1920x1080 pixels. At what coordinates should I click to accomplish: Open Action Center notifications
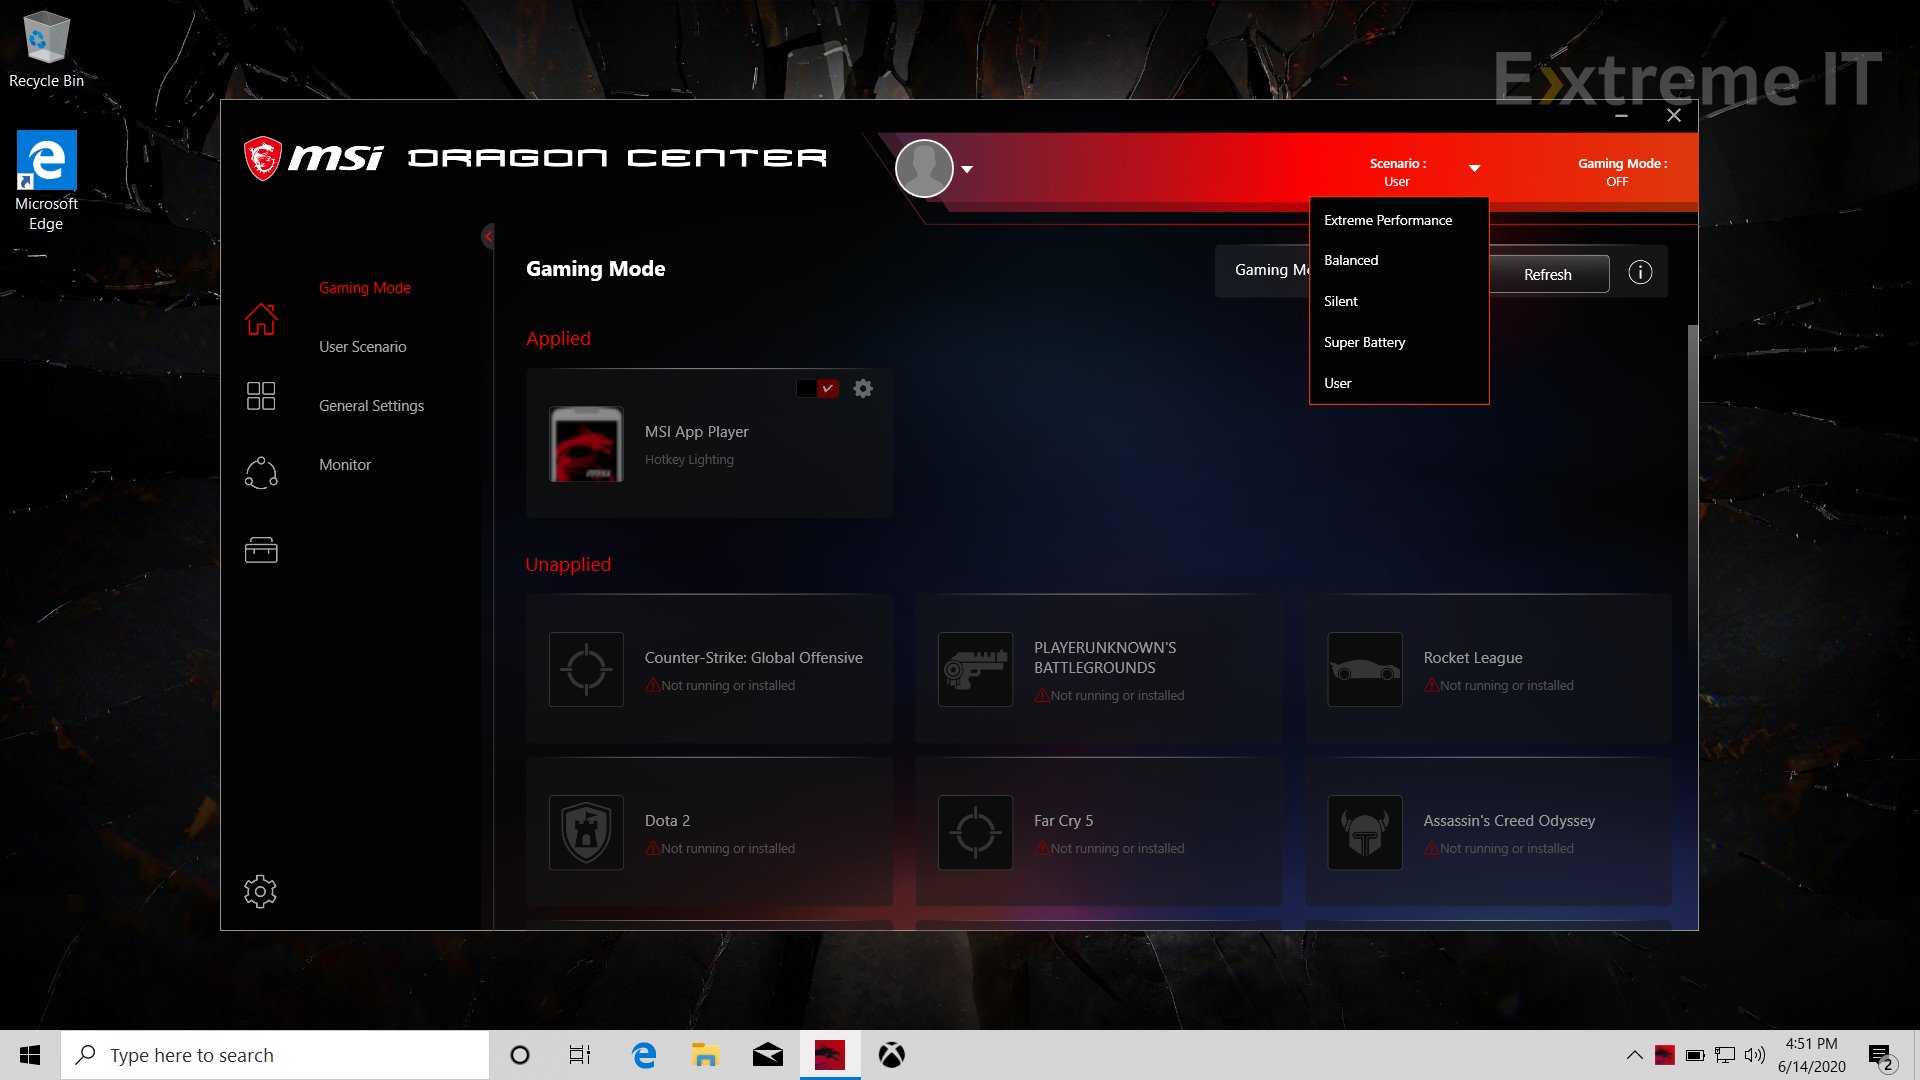[1881, 1056]
